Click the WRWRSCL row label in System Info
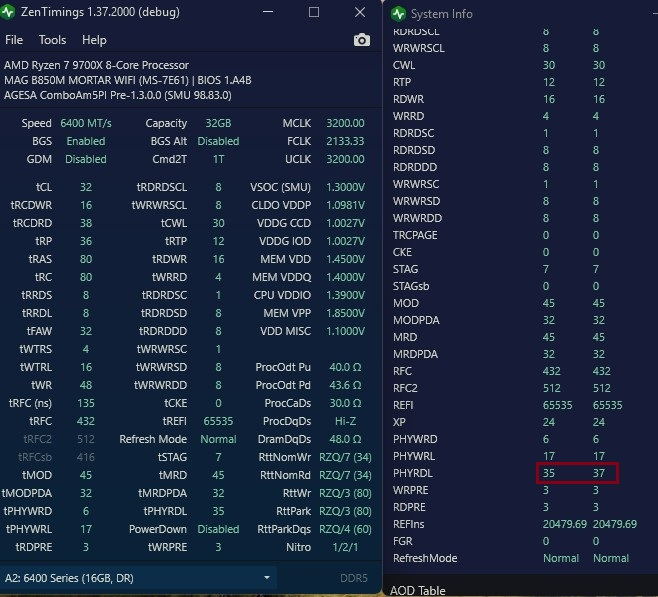The image size is (658, 597). tap(418, 48)
